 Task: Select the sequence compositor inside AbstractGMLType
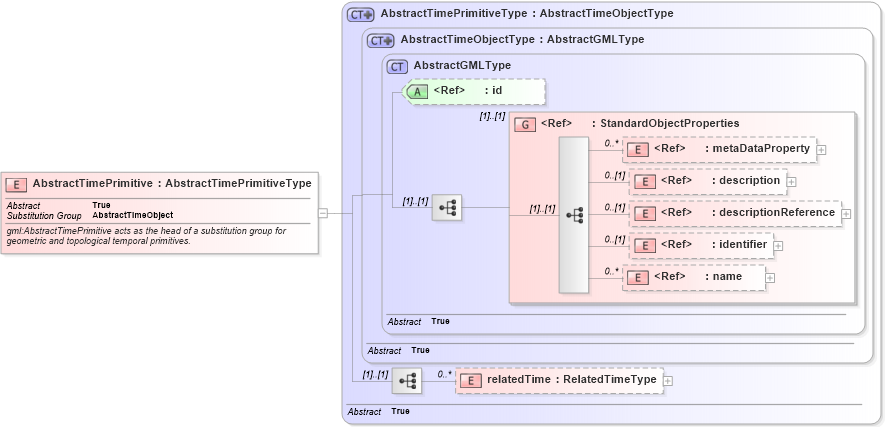click(x=447, y=208)
